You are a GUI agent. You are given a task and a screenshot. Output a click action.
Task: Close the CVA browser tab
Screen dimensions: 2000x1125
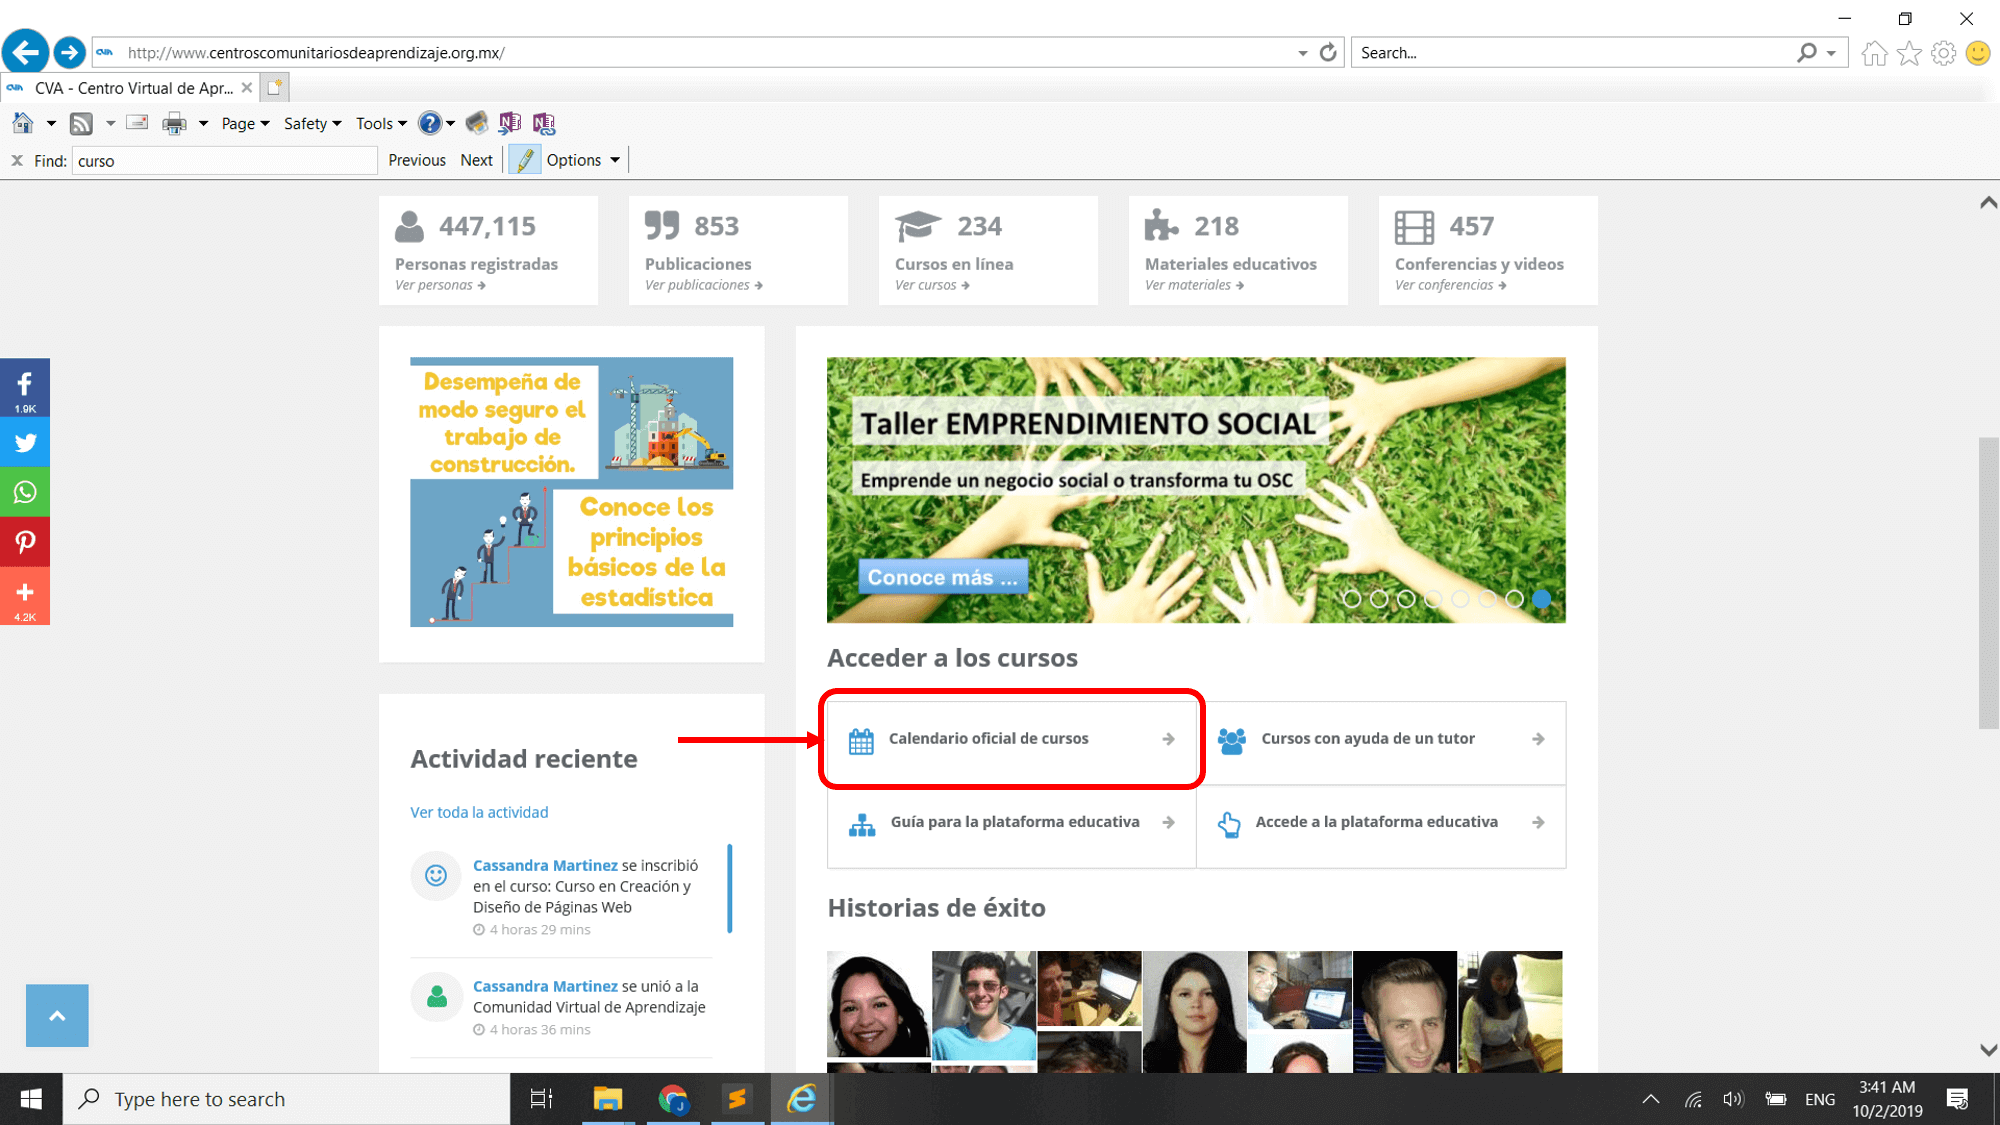[247, 88]
